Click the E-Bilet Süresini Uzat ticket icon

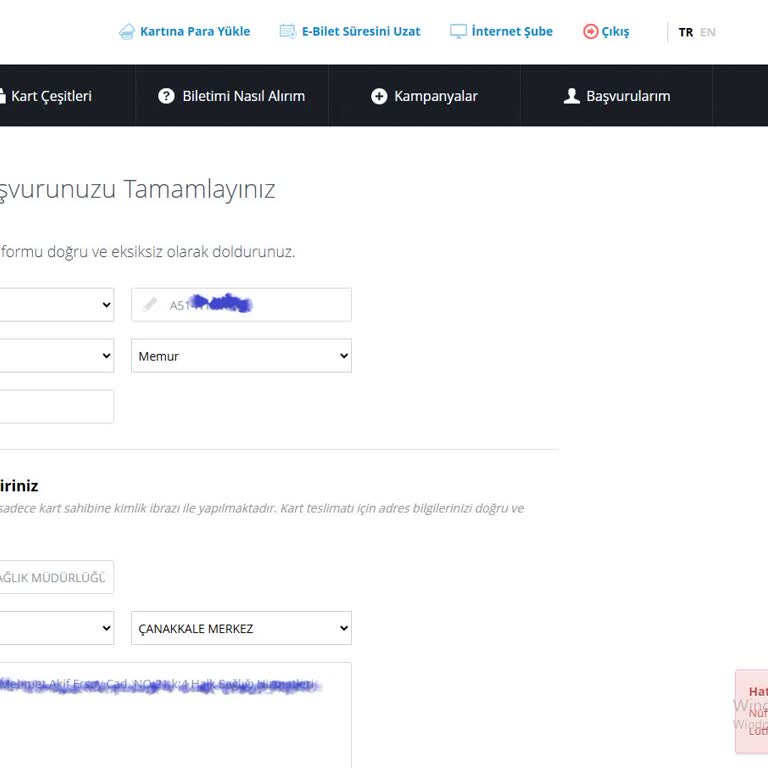click(x=288, y=32)
